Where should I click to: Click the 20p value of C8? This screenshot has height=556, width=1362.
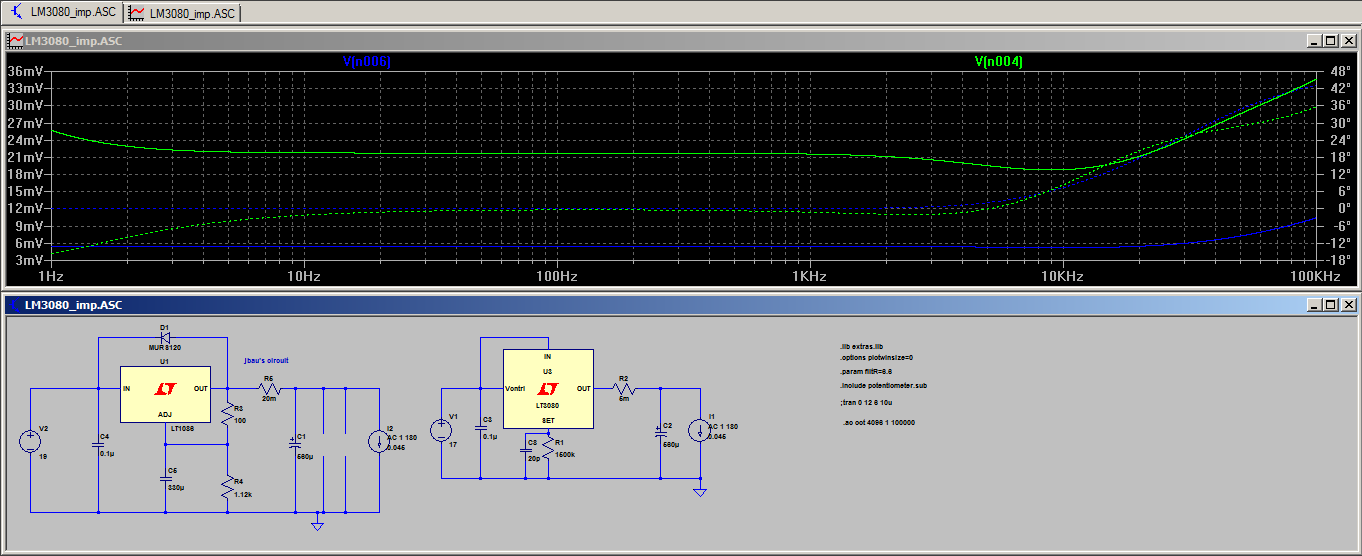(x=533, y=459)
